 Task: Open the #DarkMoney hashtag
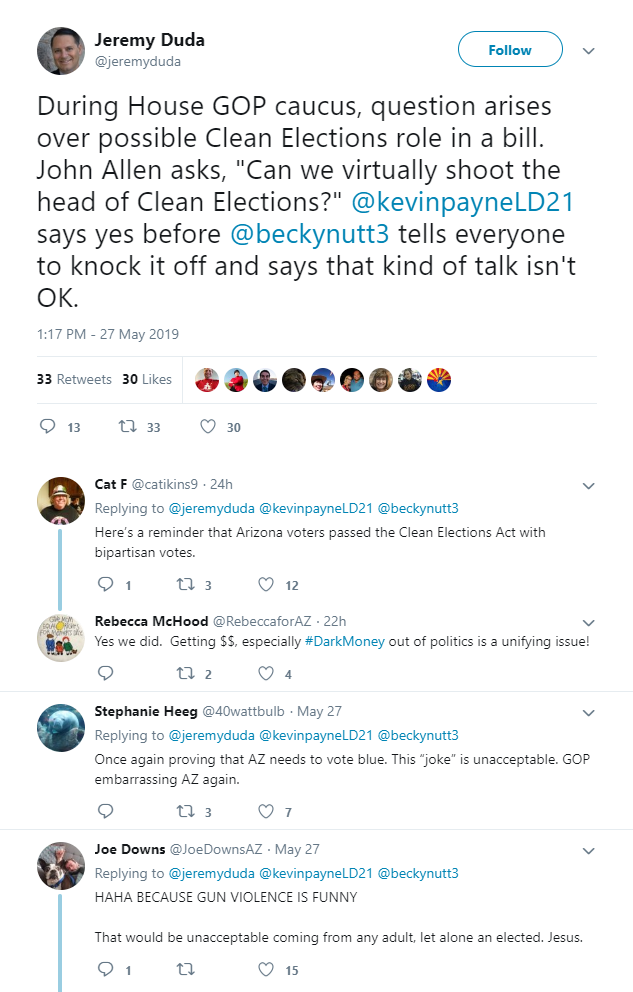340,641
